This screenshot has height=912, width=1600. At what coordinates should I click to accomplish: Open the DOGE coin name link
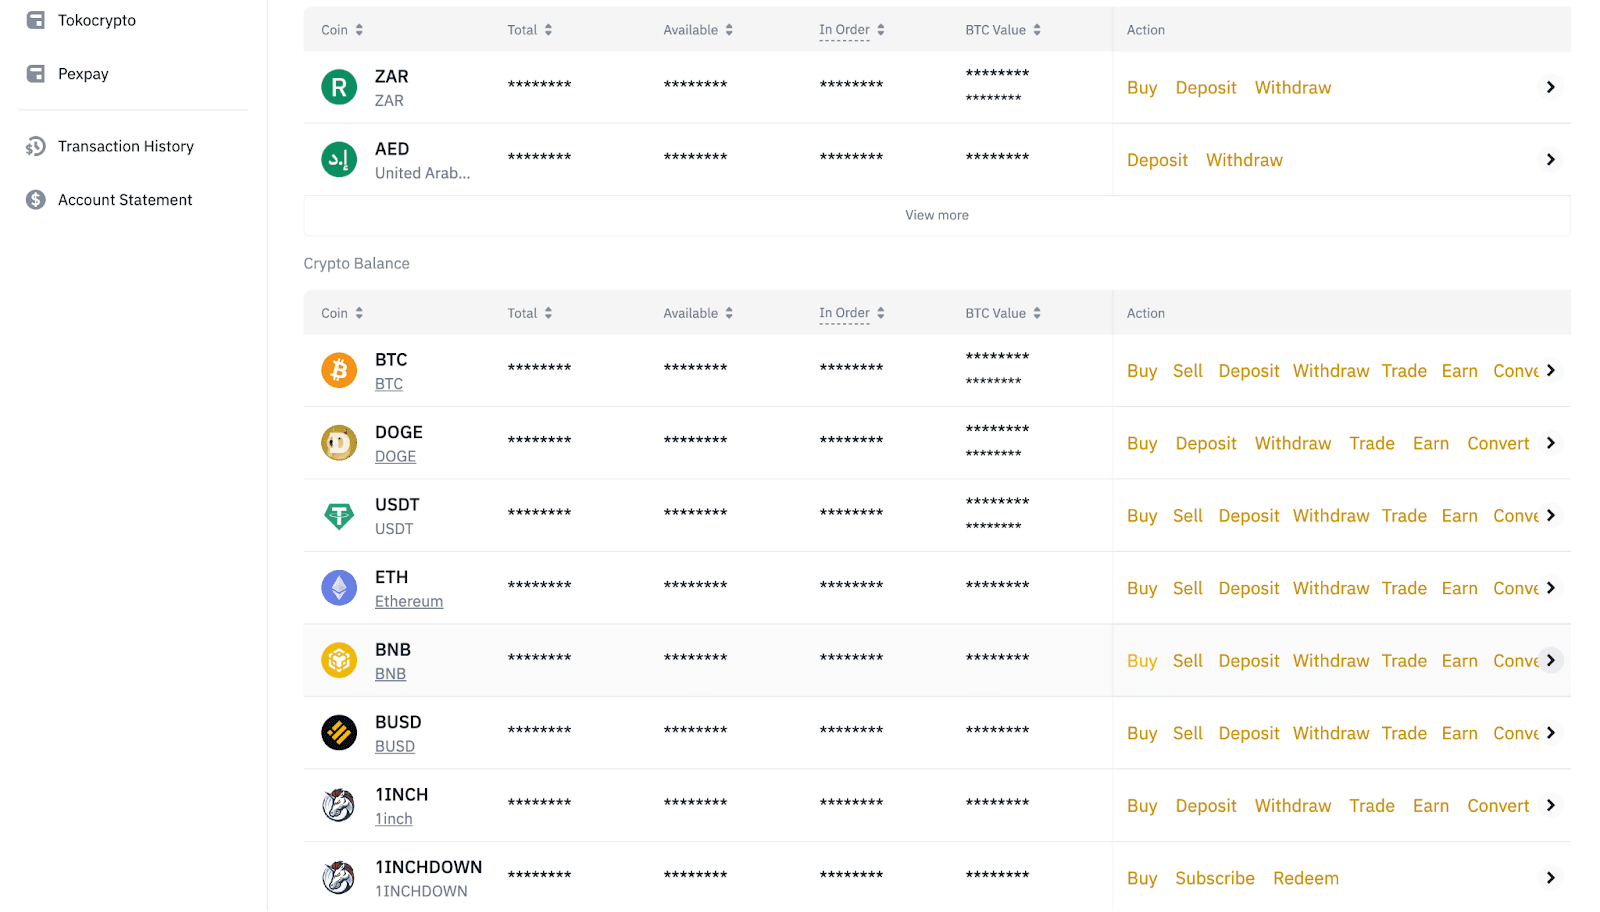pos(395,456)
